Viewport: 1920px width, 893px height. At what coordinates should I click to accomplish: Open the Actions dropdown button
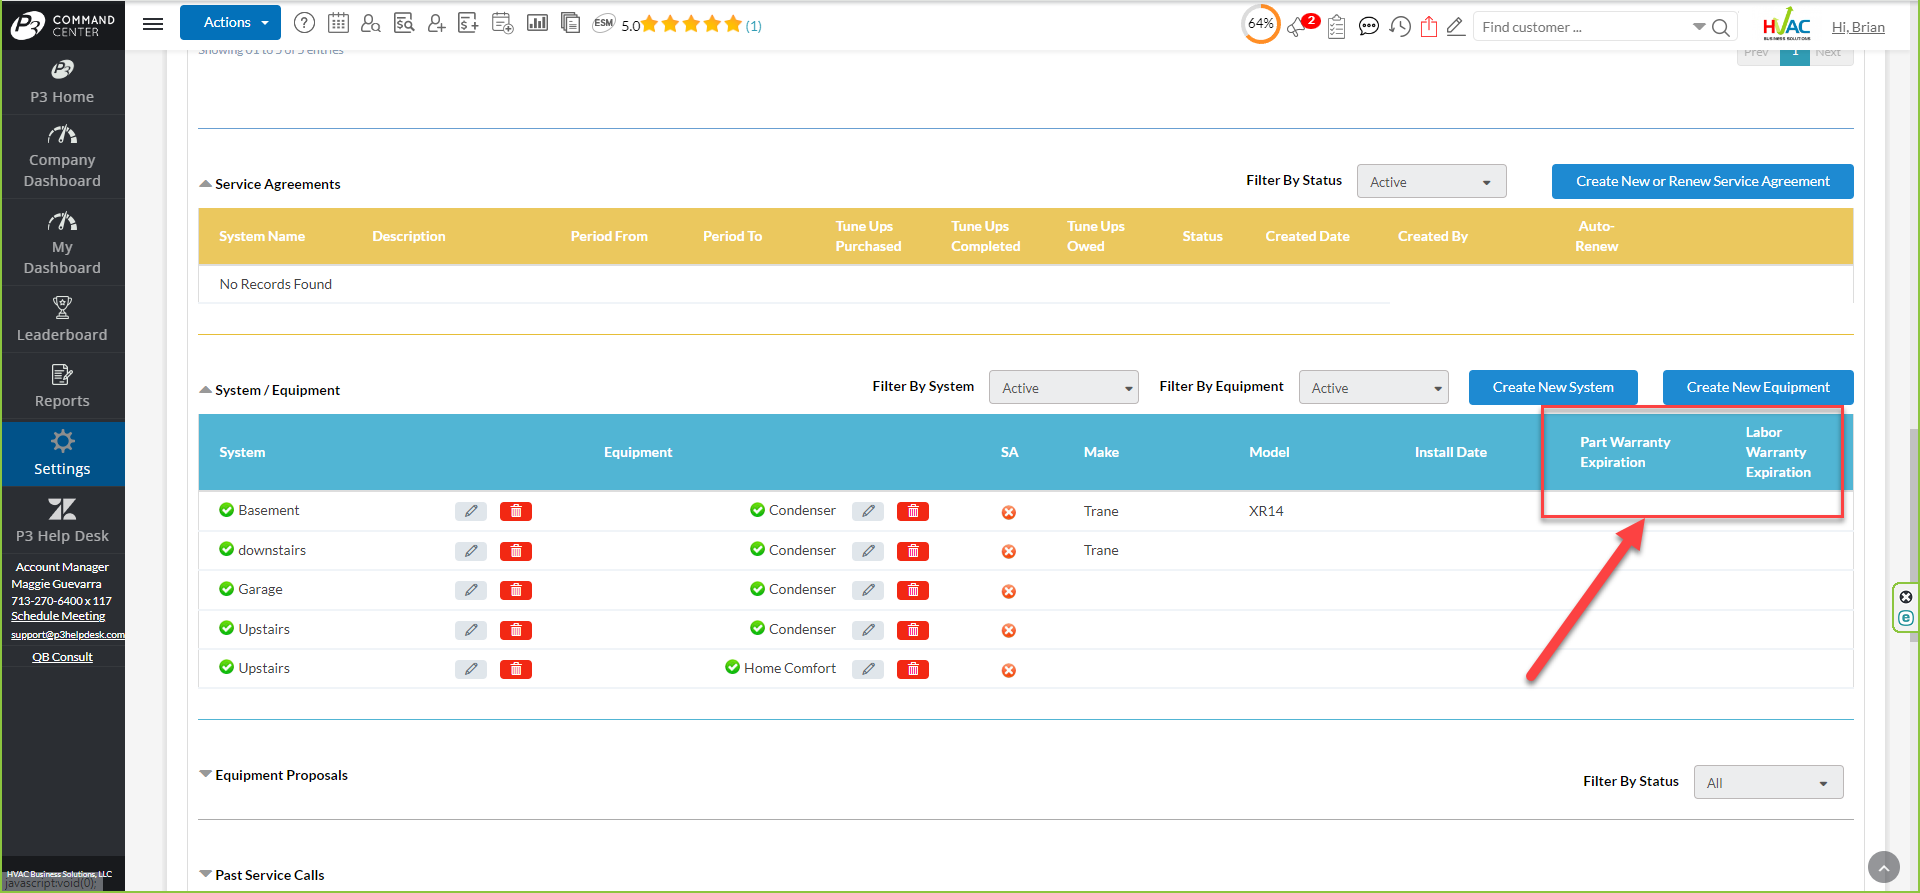230,23
